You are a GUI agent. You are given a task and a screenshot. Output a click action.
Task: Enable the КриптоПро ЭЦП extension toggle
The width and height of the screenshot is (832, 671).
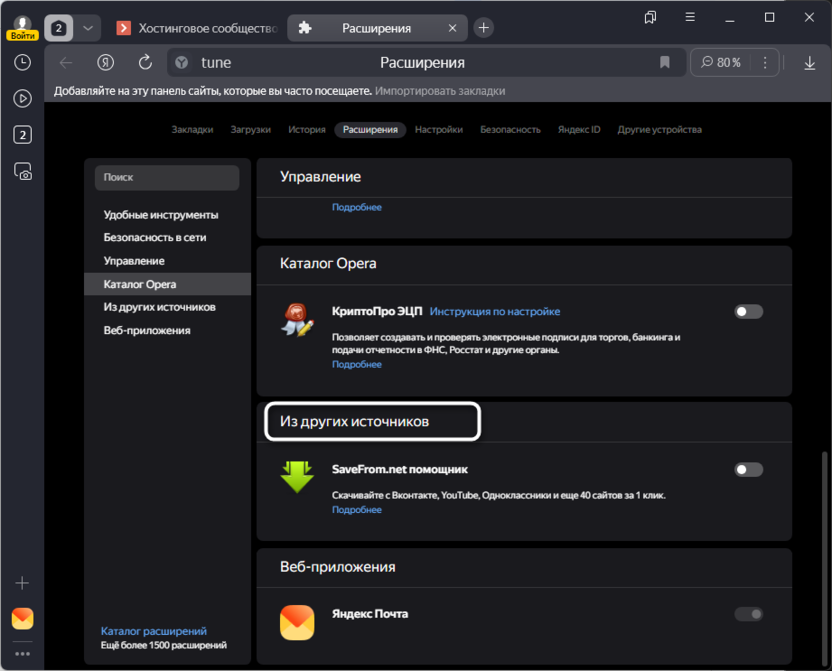point(748,312)
